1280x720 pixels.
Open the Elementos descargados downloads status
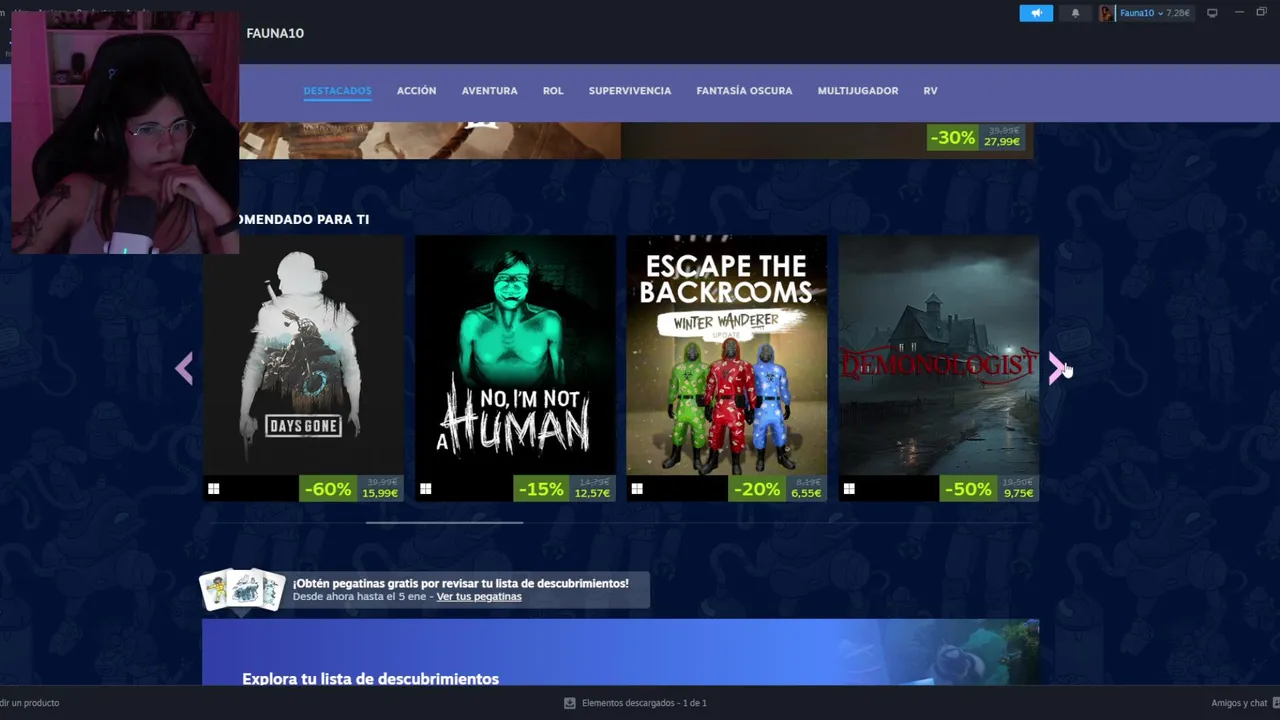(644, 703)
